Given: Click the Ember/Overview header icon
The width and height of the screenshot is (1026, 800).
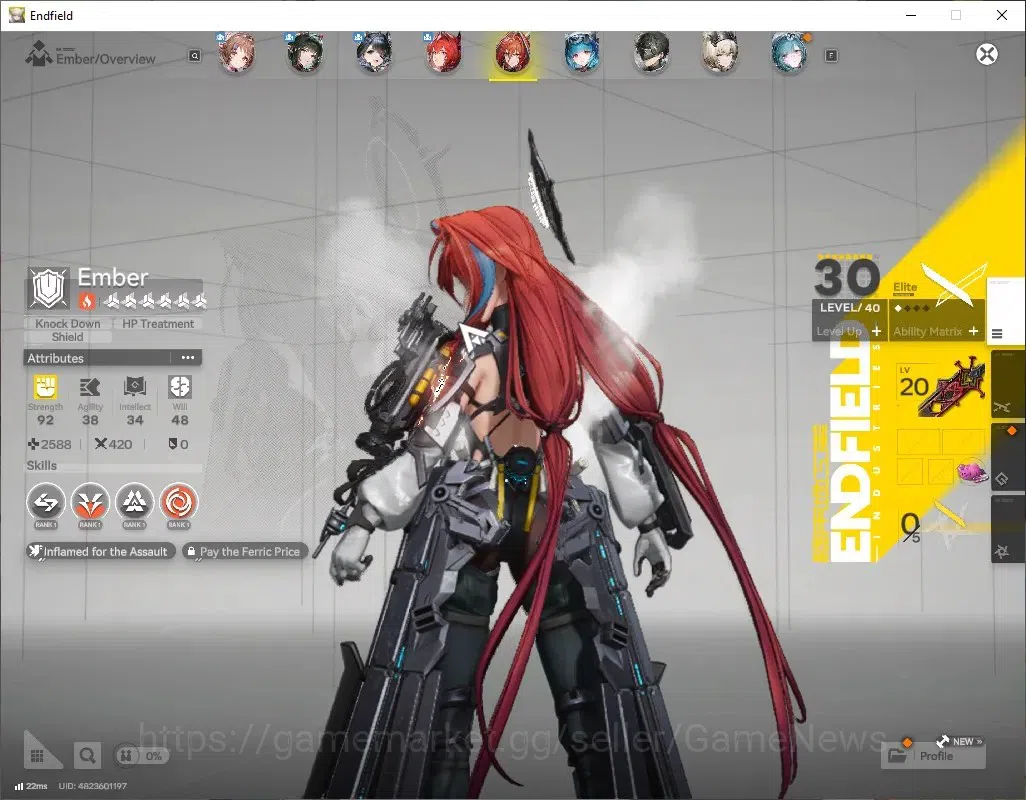Looking at the screenshot, I should pyautogui.click(x=38, y=54).
